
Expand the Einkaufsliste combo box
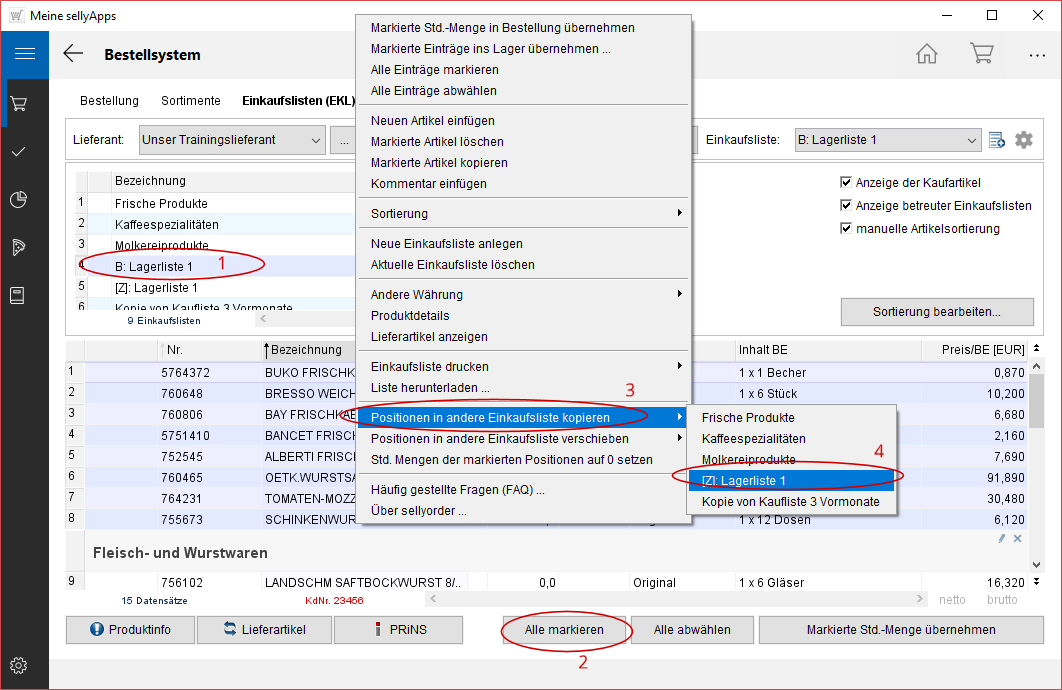pos(972,140)
